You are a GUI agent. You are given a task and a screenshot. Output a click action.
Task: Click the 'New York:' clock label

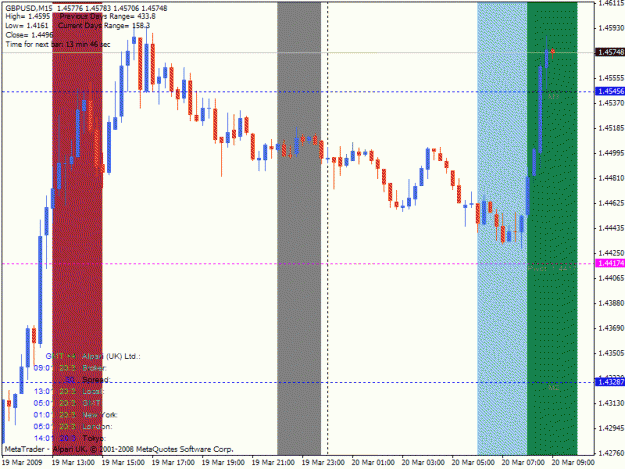[100, 415]
